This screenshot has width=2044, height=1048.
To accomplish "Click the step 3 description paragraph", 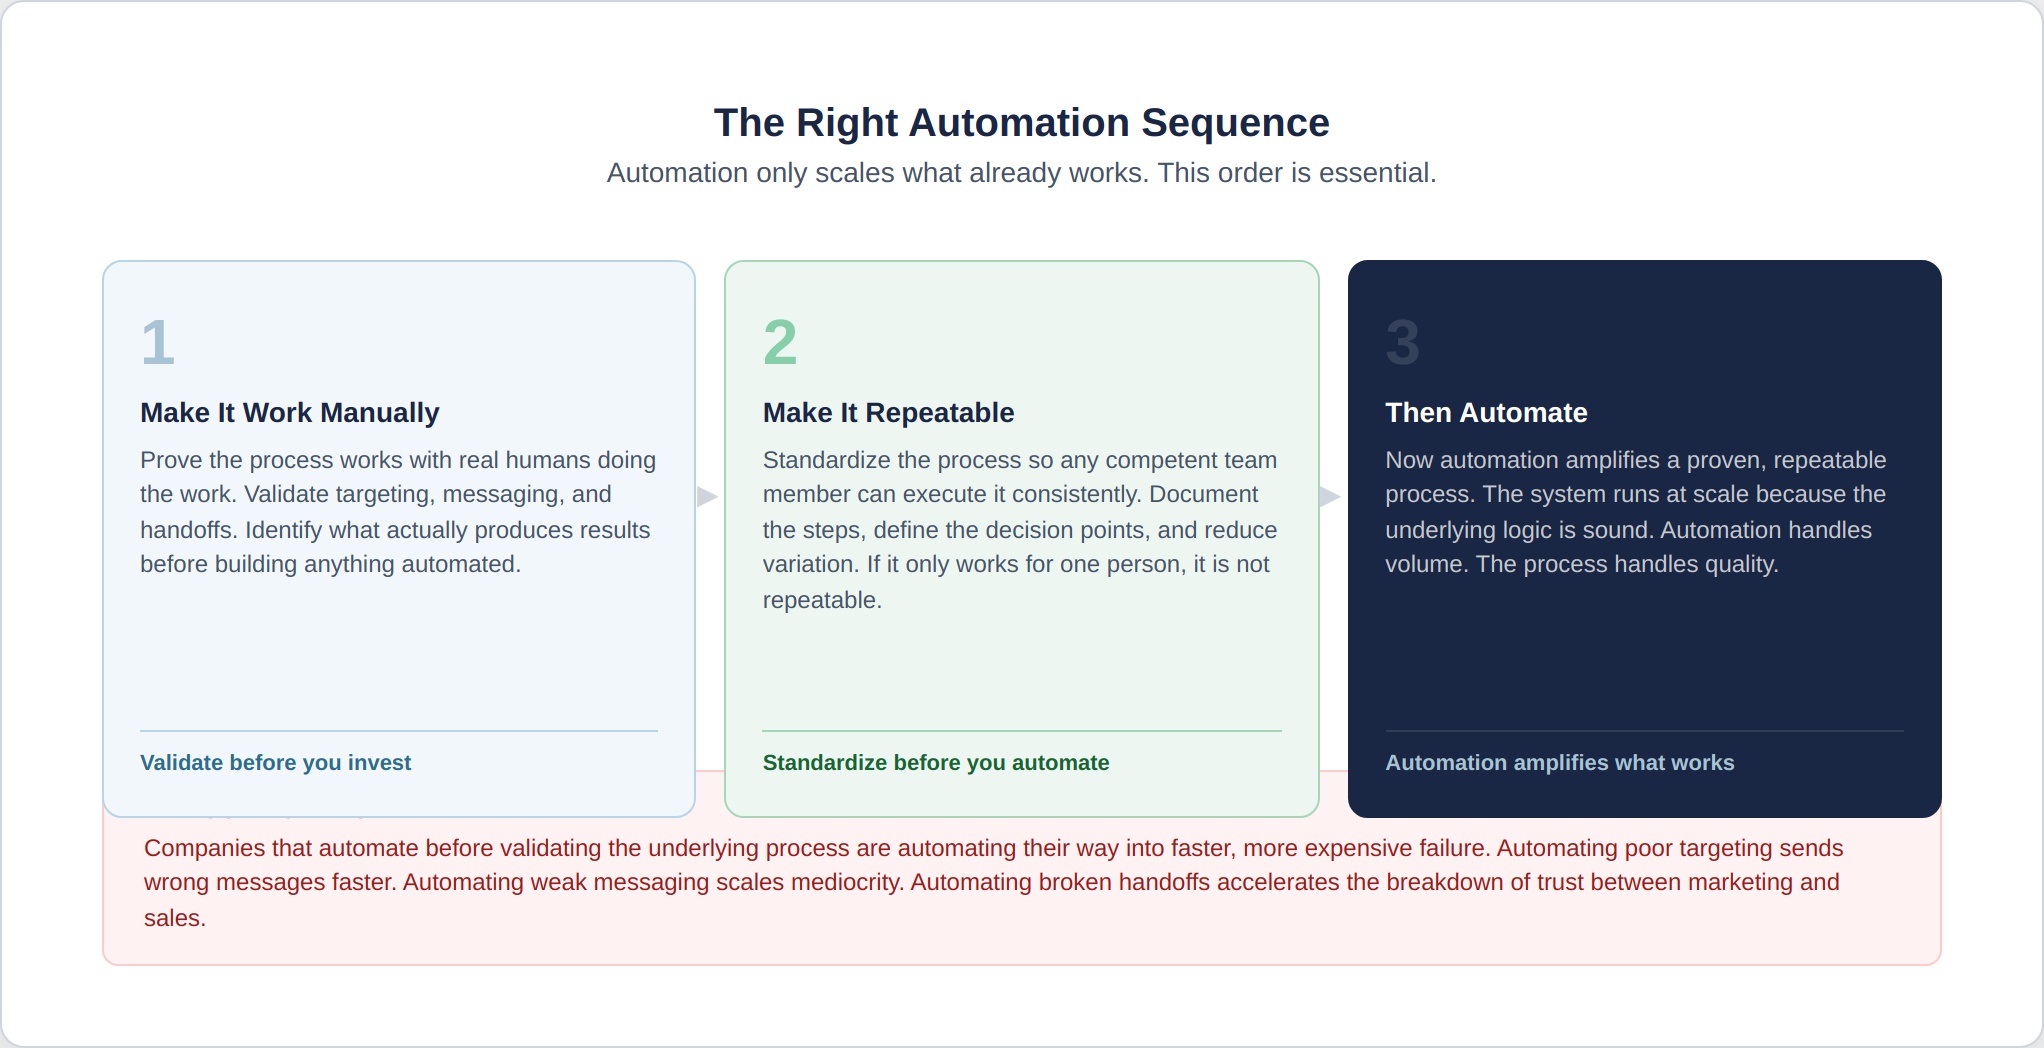I will 1635,512.
